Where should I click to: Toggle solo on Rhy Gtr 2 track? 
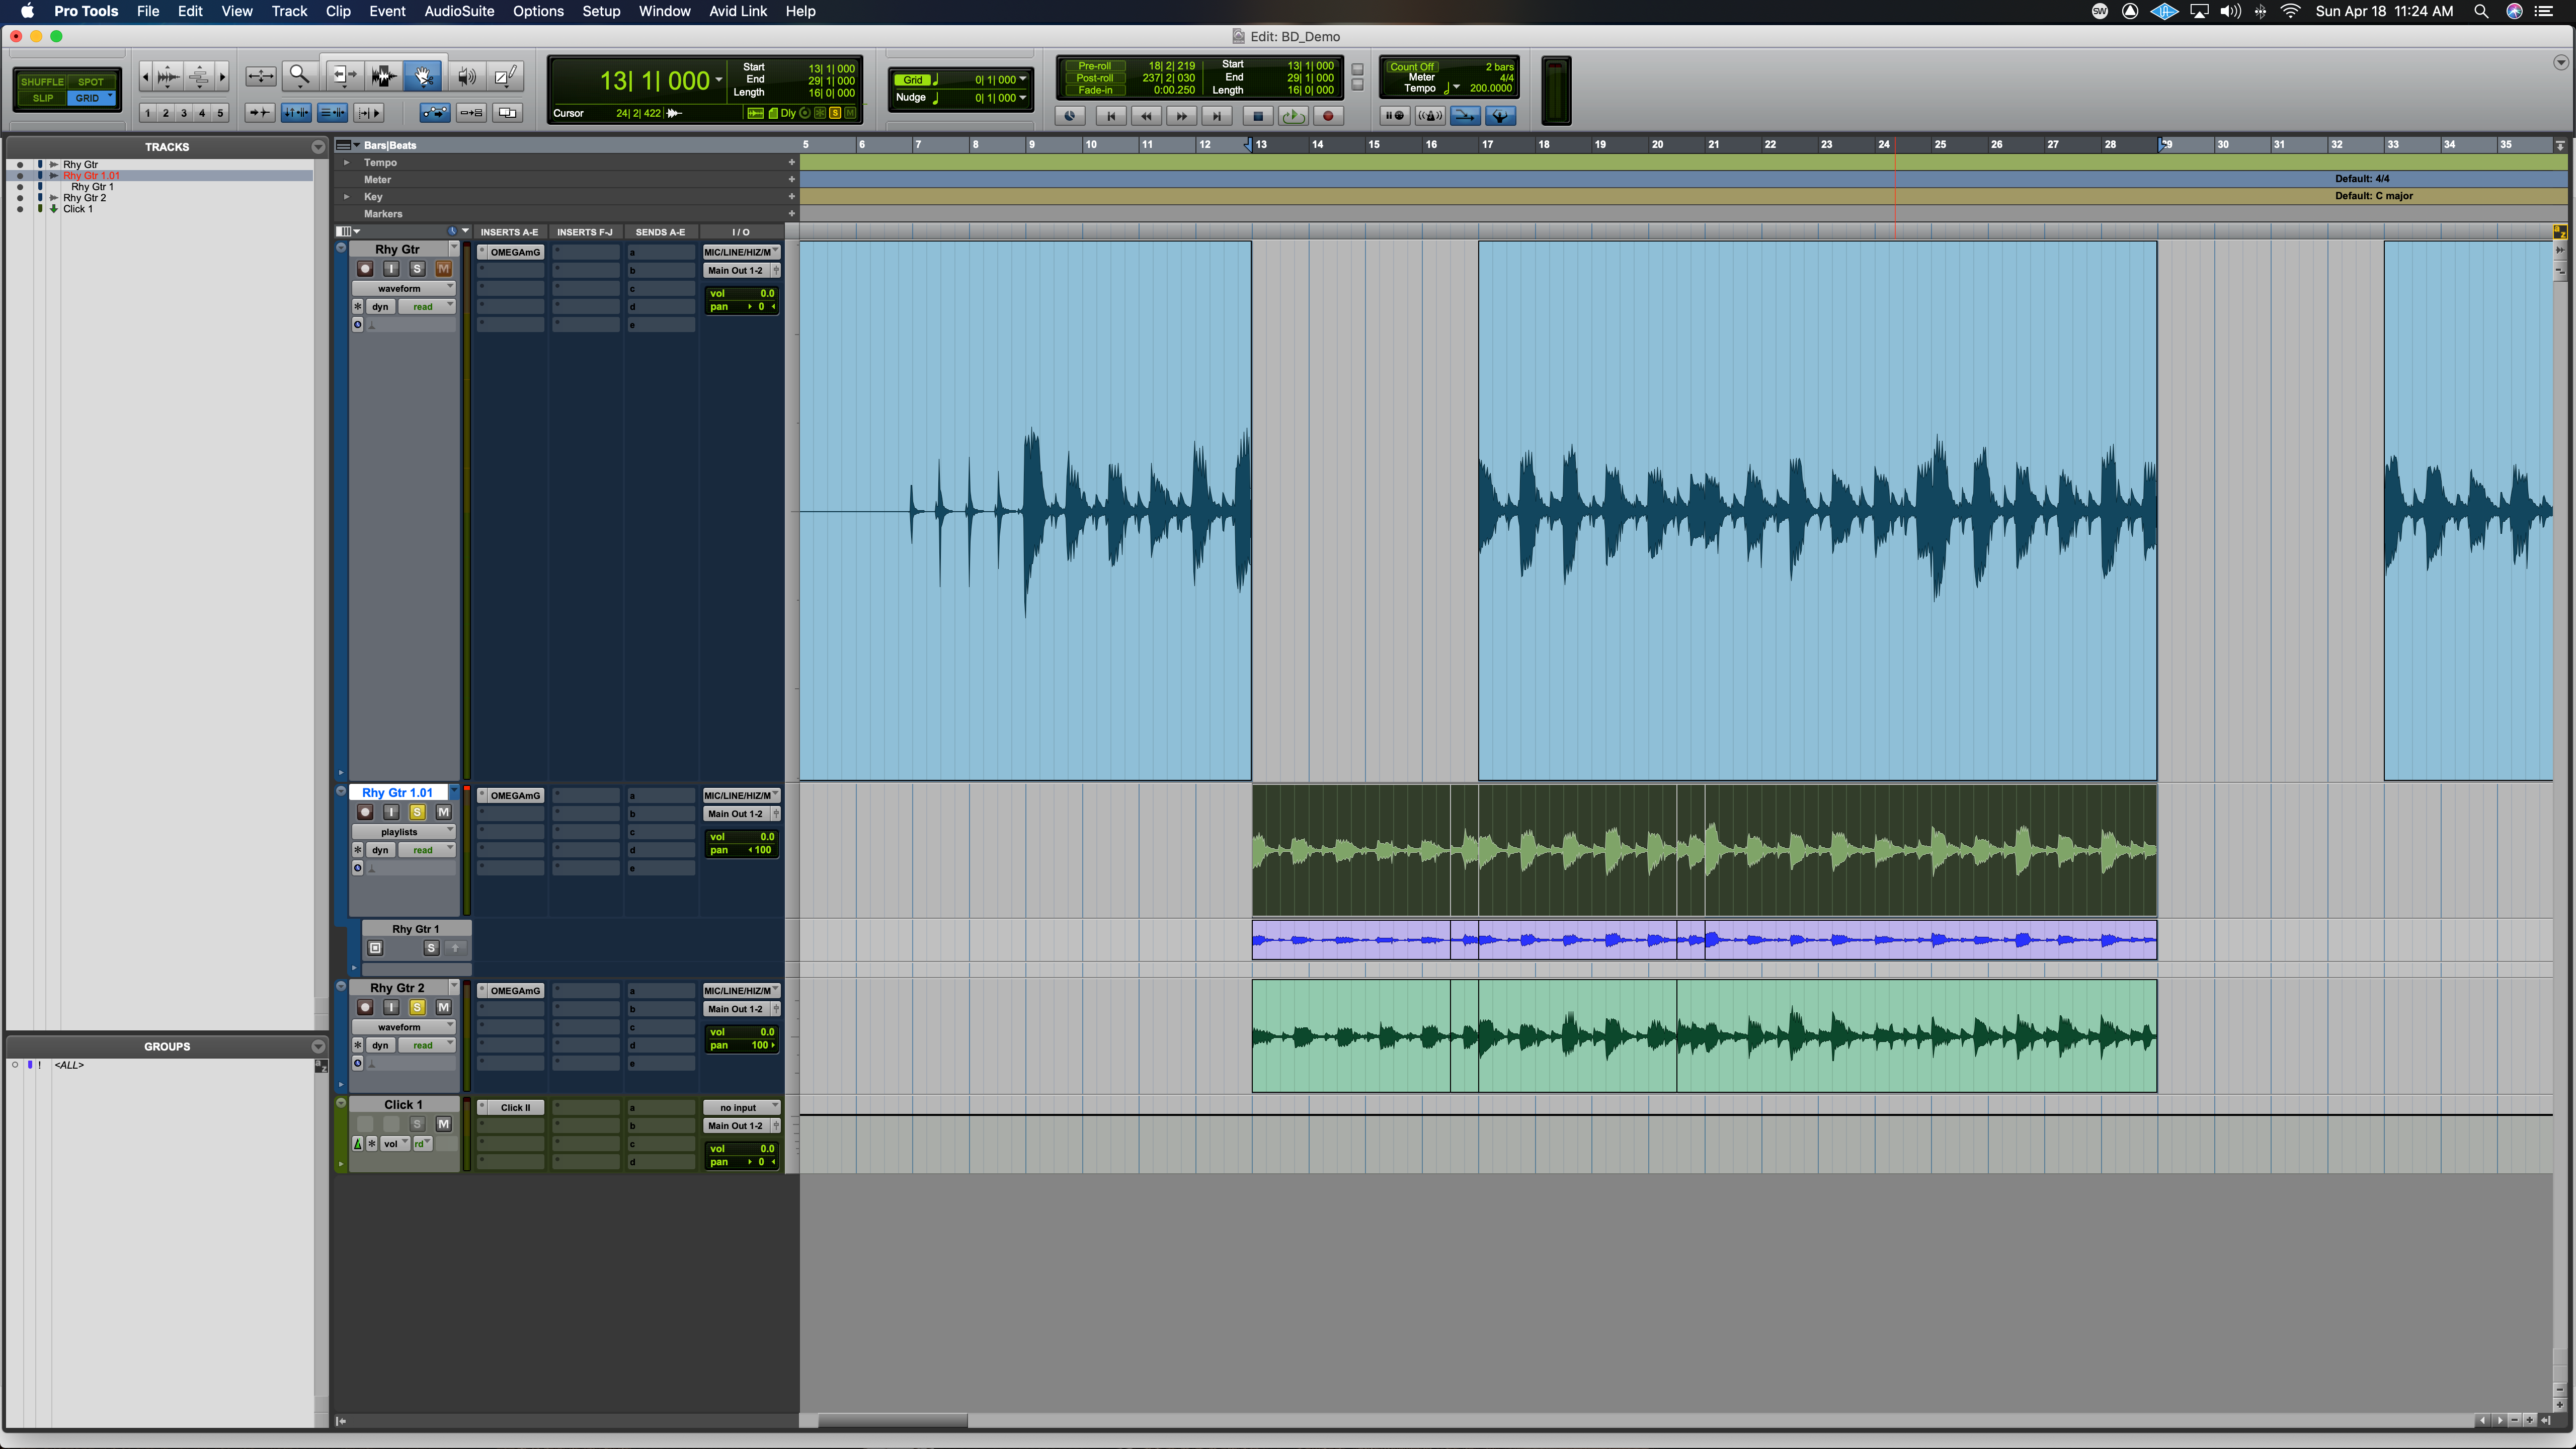[x=417, y=1008]
